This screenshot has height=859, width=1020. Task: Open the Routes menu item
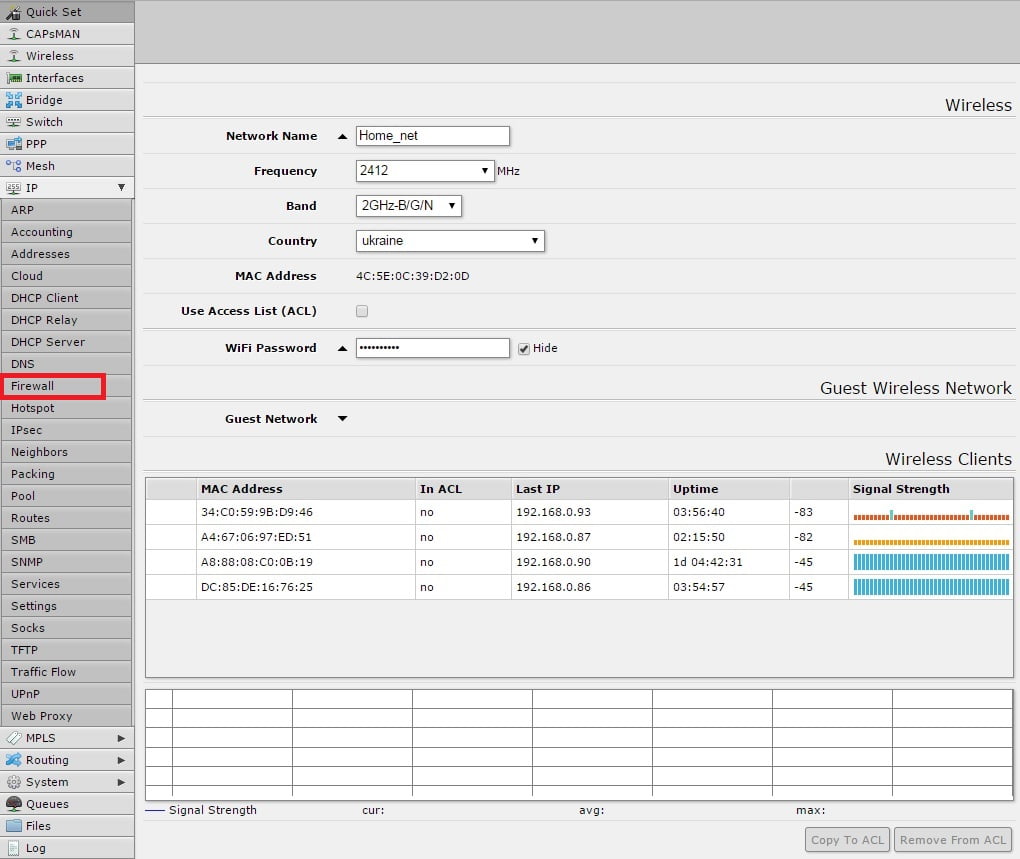coord(66,518)
